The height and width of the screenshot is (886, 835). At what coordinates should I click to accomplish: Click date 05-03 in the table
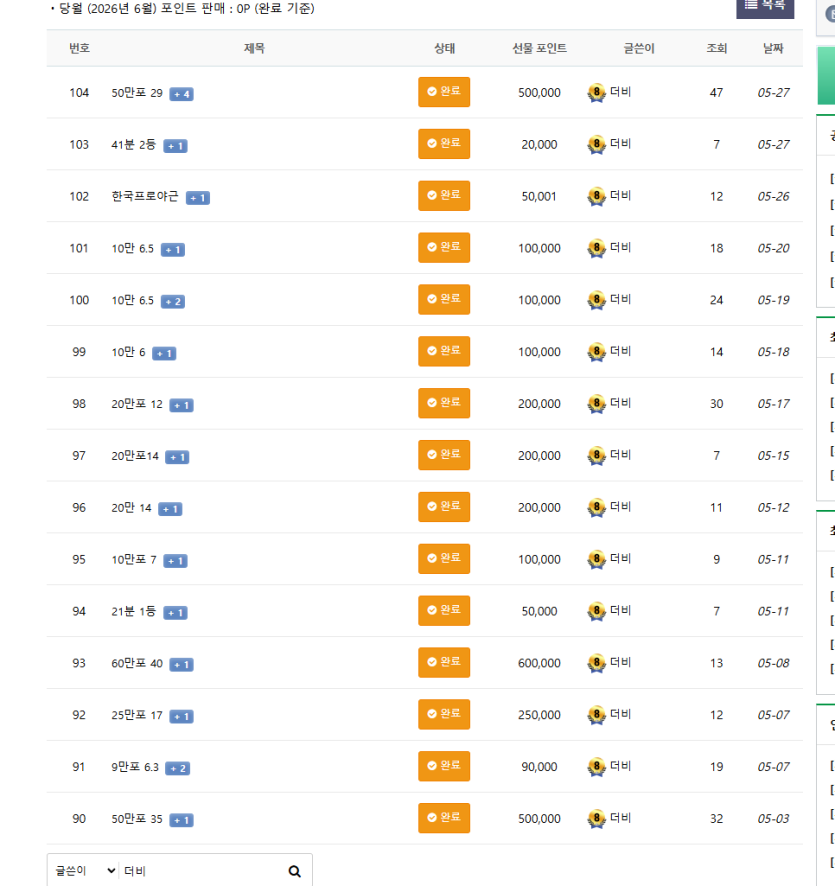tap(773, 819)
